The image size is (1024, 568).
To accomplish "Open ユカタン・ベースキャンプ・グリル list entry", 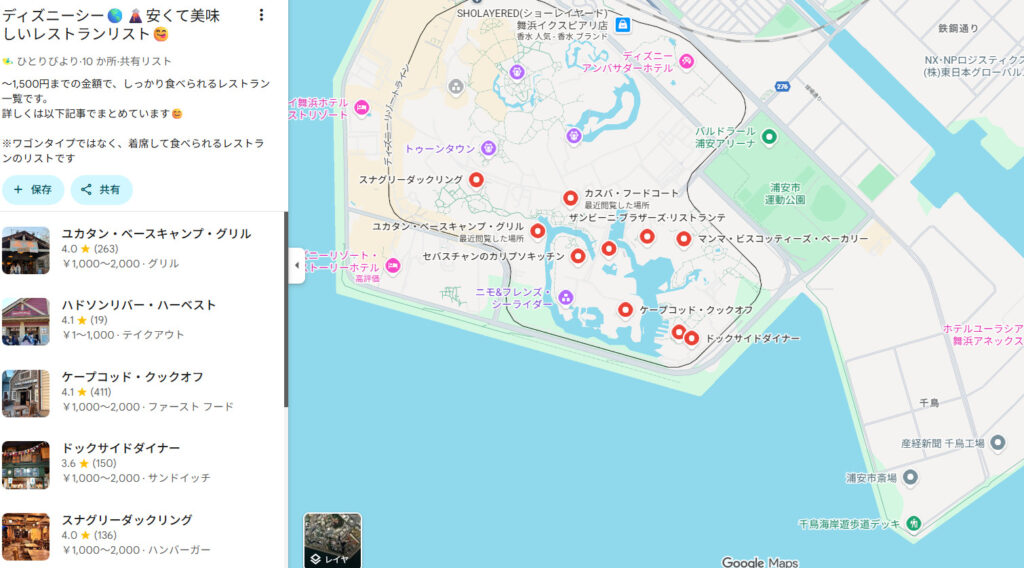I will (x=156, y=234).
